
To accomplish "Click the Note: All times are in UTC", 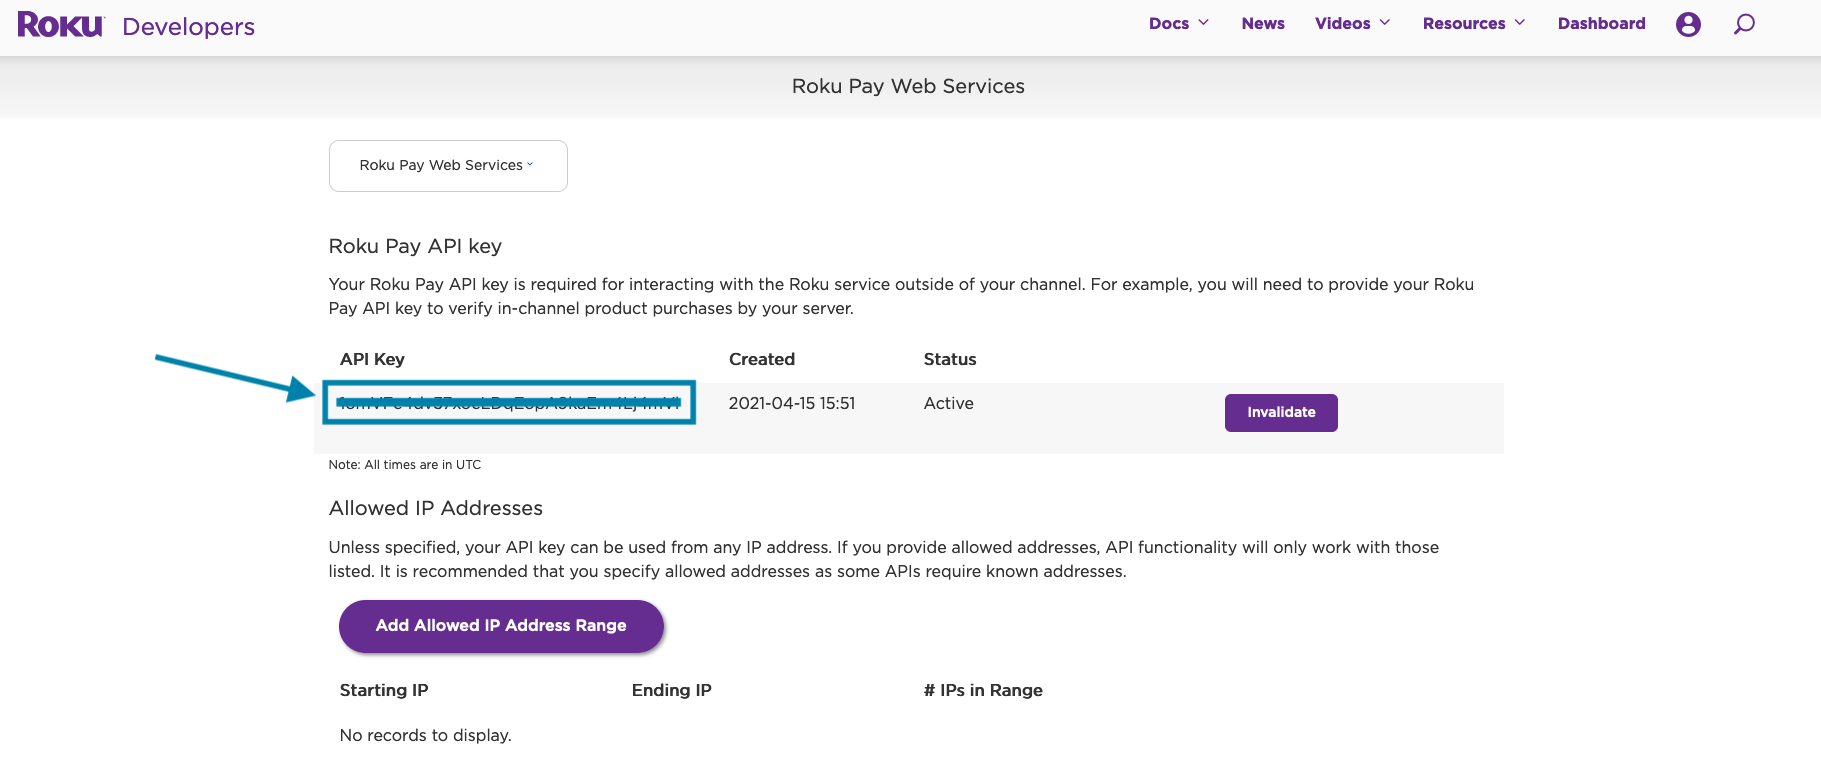I will [x=405, y=465].
